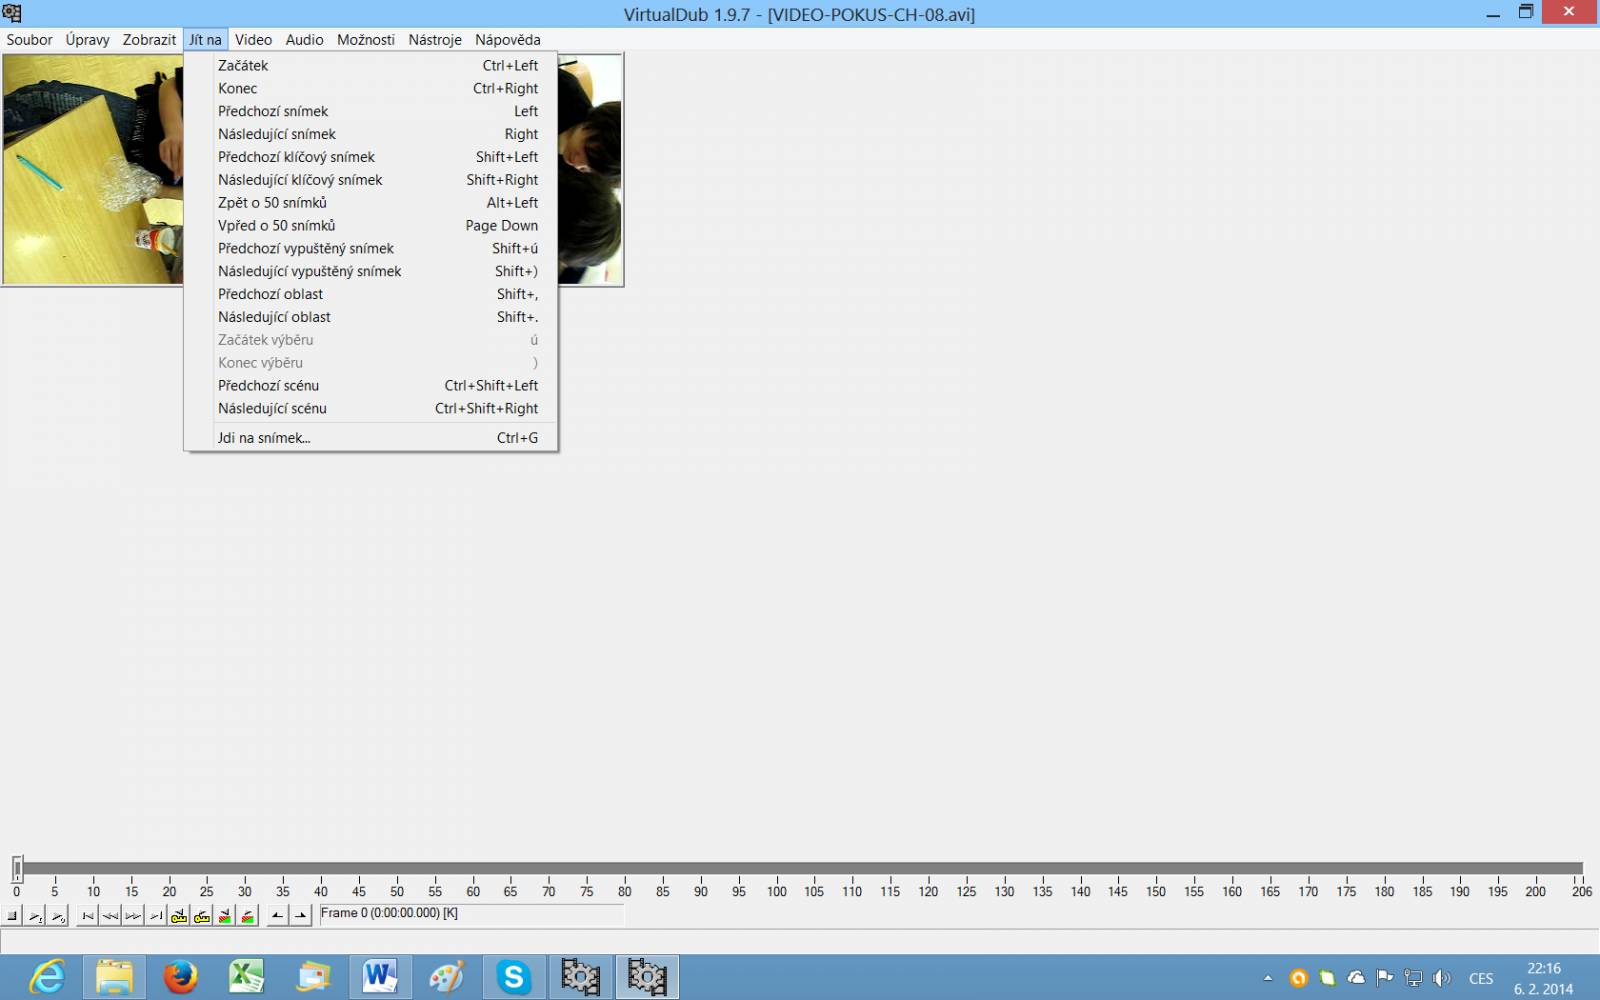Go to previous keyframe with the key icon

179,915
